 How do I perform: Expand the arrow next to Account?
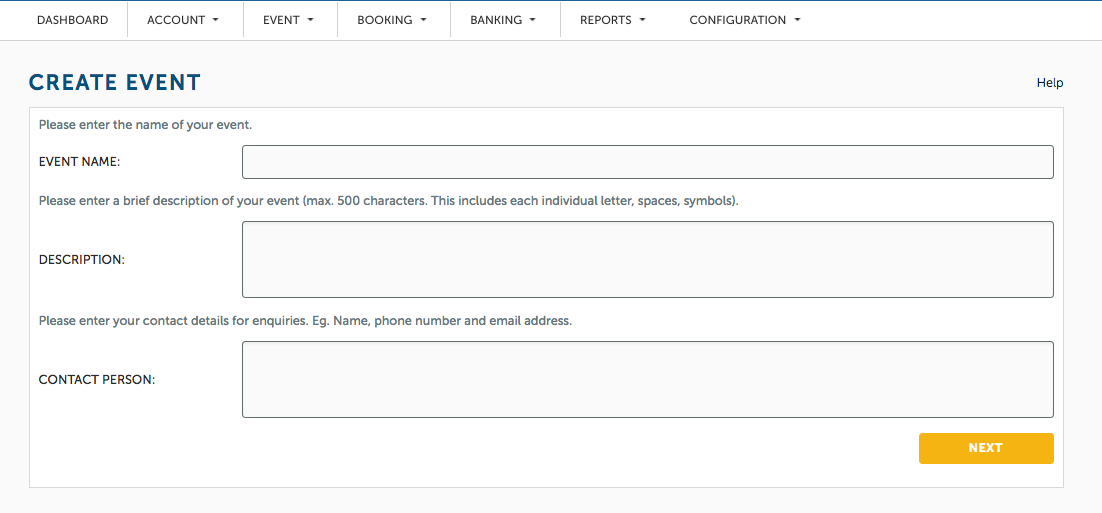click(x=215, y=20)
